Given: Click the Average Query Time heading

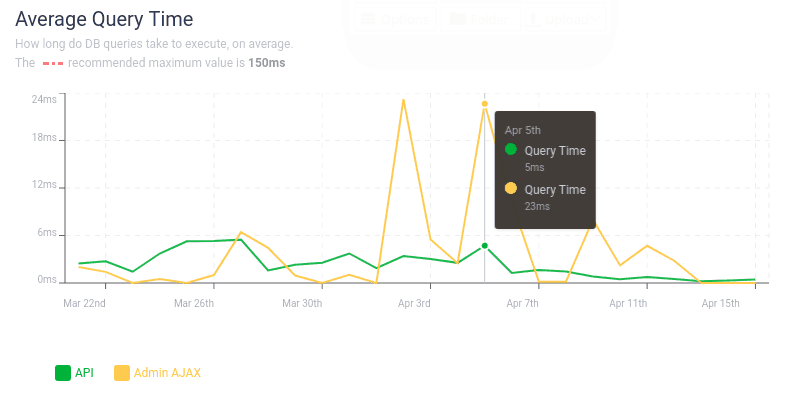Looking at the screenshot, I should coord(104,20).
